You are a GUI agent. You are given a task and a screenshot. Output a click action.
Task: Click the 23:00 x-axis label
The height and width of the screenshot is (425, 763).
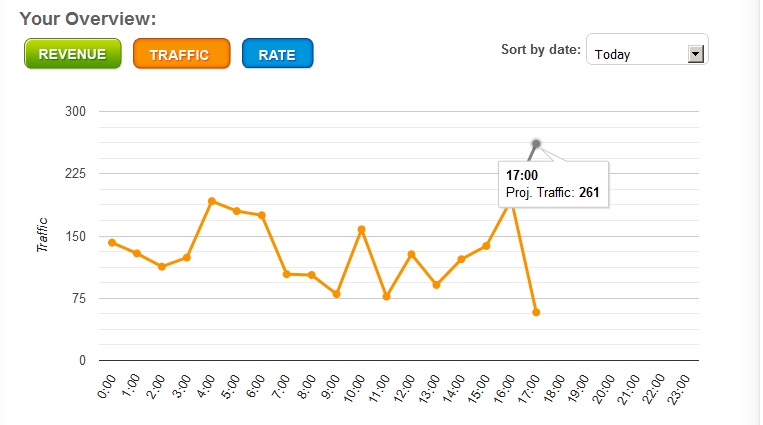[682, 384]
